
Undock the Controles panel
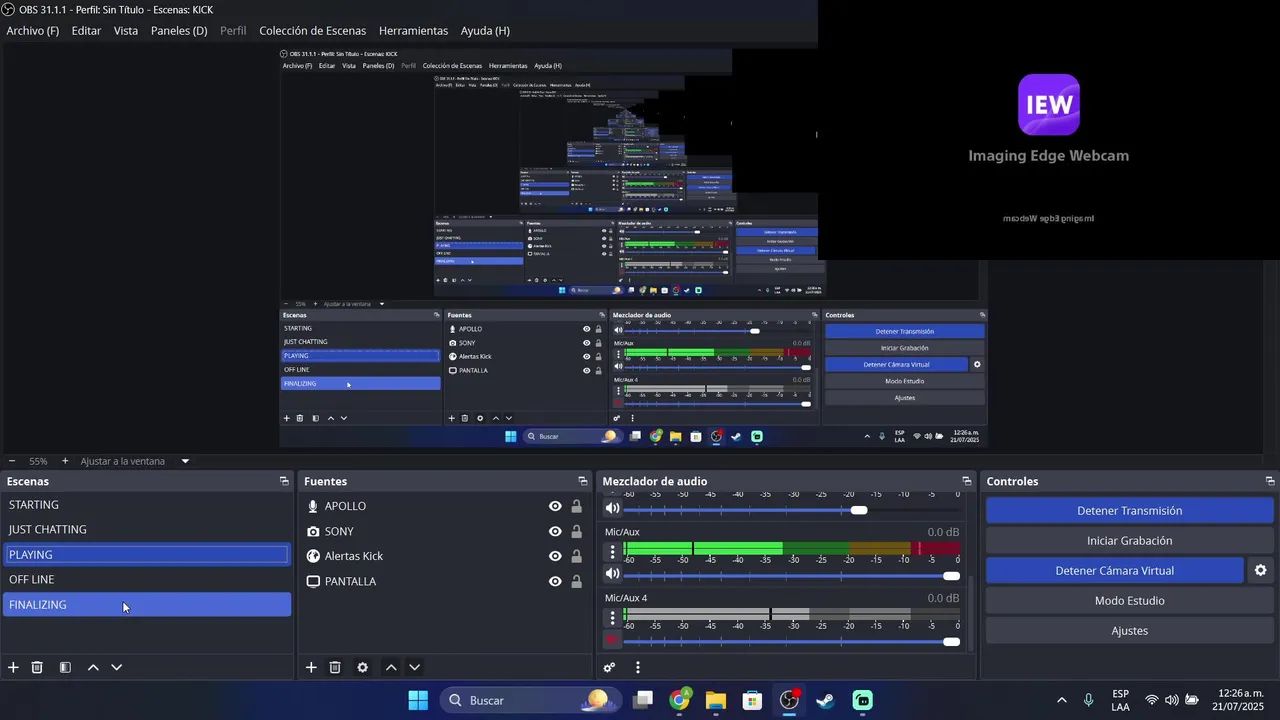(x=1270, y=481)
